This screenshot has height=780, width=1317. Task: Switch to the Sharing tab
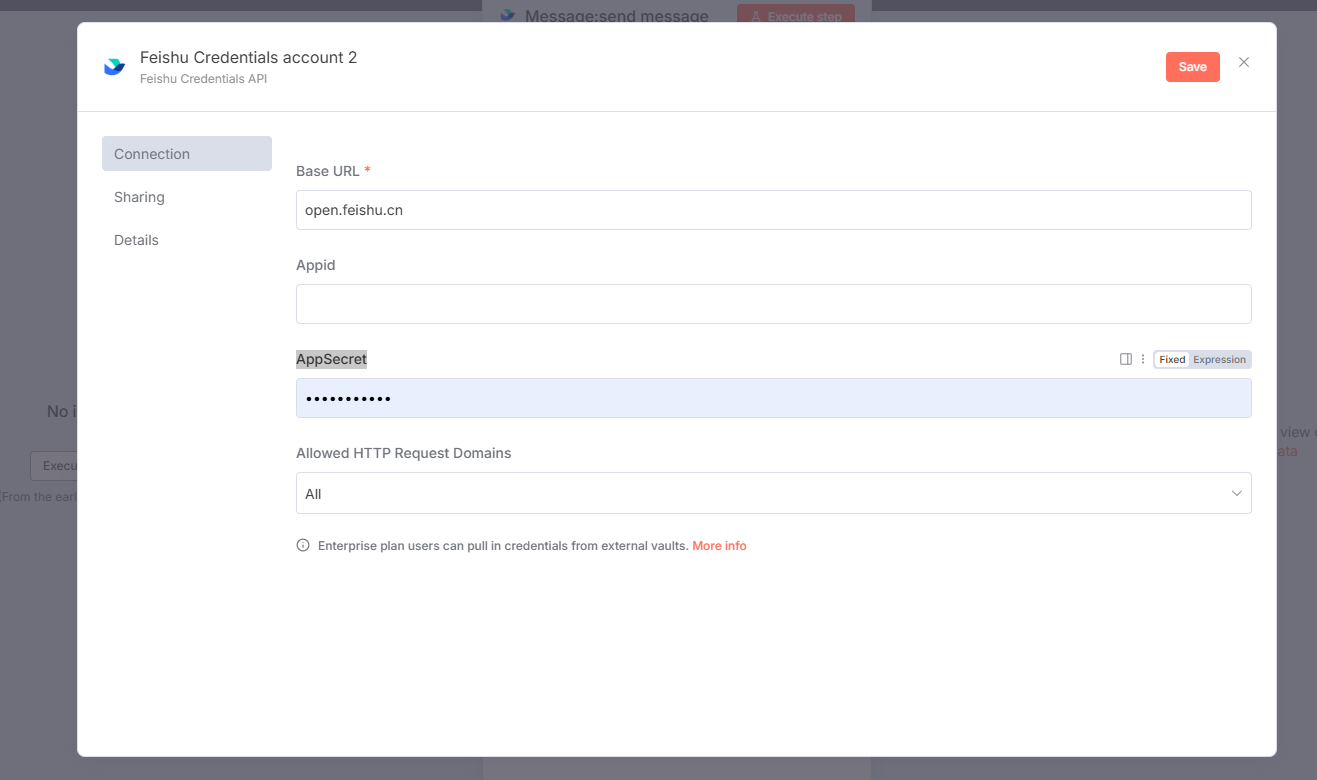(139, 197)
